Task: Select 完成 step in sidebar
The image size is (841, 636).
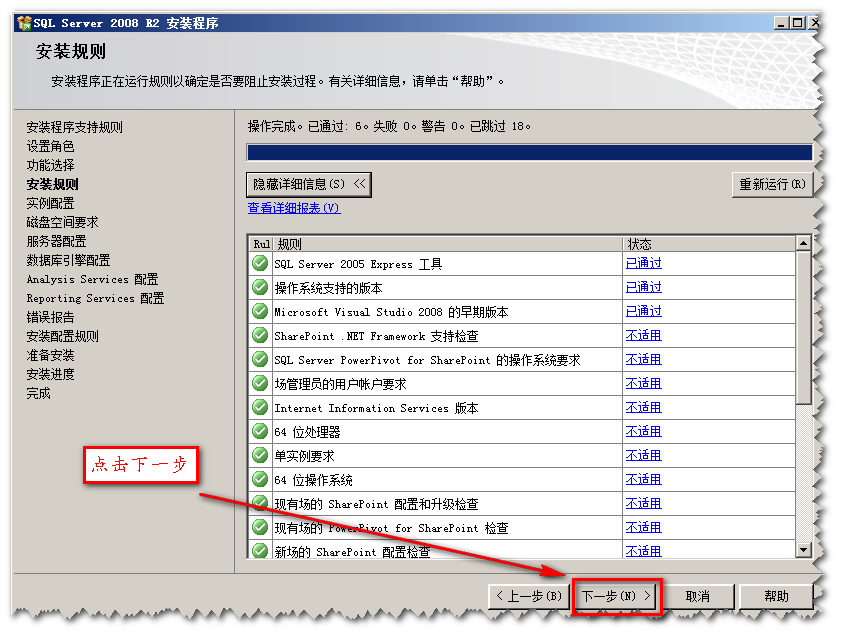Action: click(39, 394)
